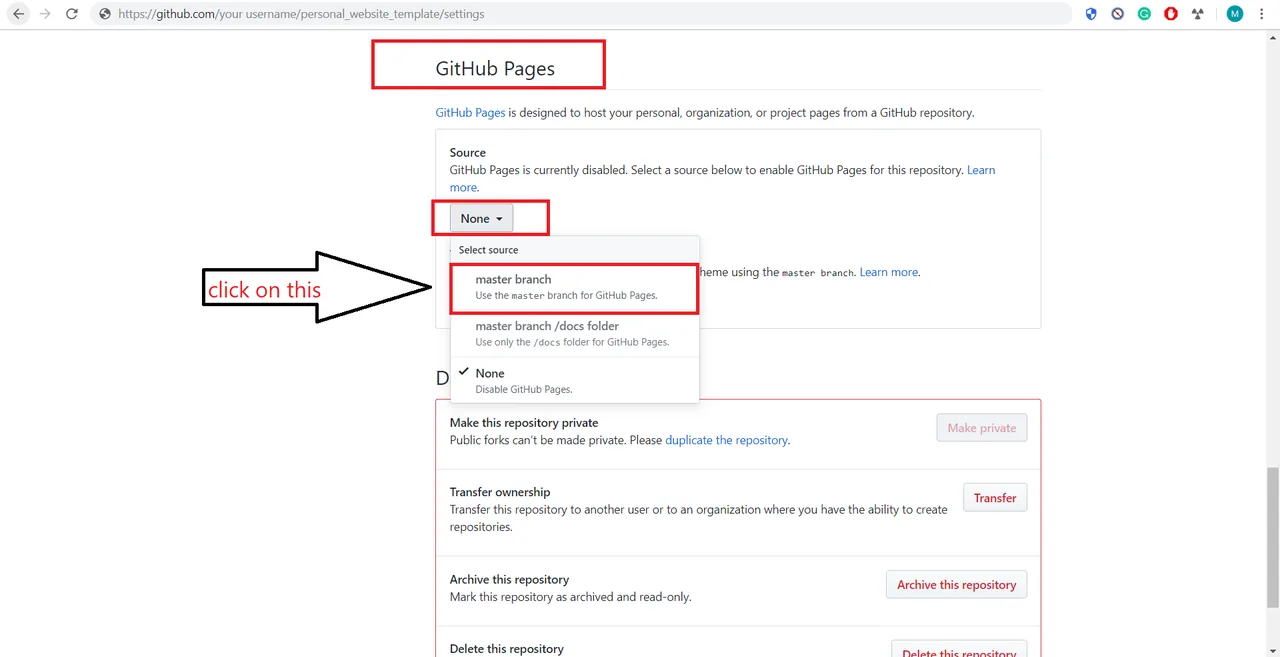
Task: Open the Chrome three-dot menu
Action: 1264,14
